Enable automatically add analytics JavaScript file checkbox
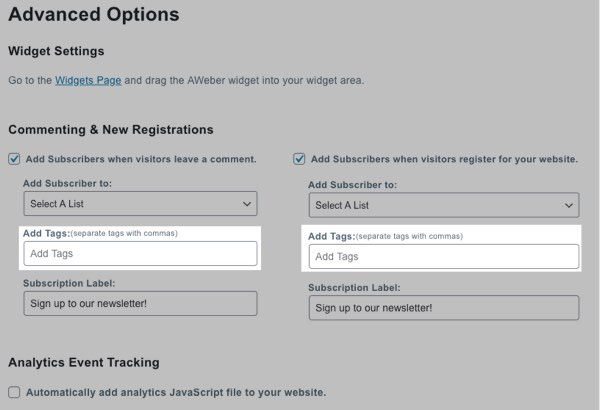The height and width of the screenshot is (410, 600). 14,392
